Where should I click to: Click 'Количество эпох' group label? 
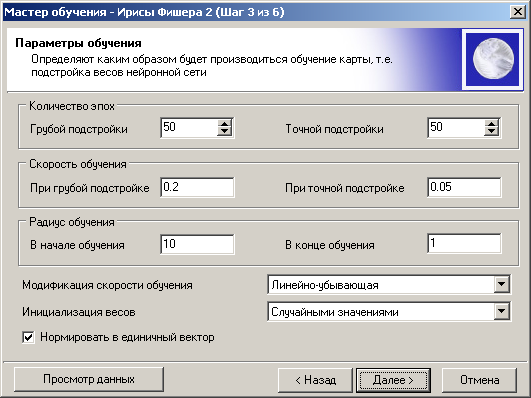(x=72, y=106)
